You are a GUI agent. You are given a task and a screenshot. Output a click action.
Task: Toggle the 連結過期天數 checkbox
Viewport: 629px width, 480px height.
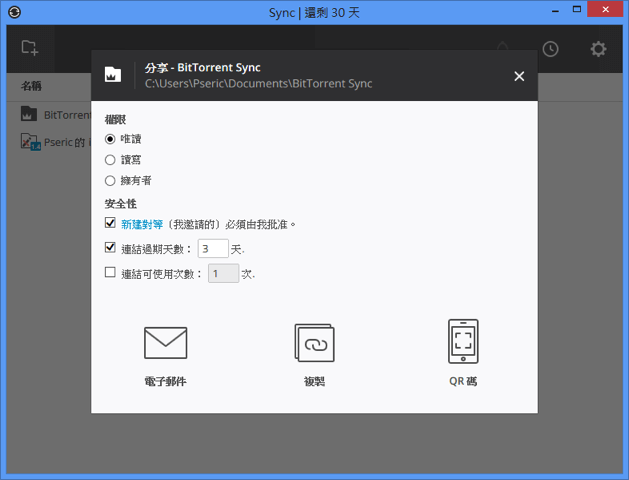coord(110,247)
